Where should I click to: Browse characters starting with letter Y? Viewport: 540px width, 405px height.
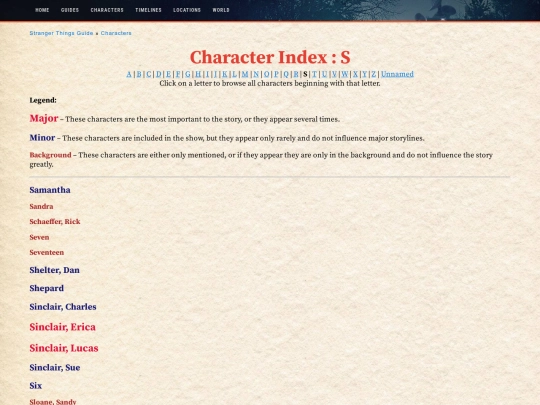pyautogui.click(x=365, y=74)
